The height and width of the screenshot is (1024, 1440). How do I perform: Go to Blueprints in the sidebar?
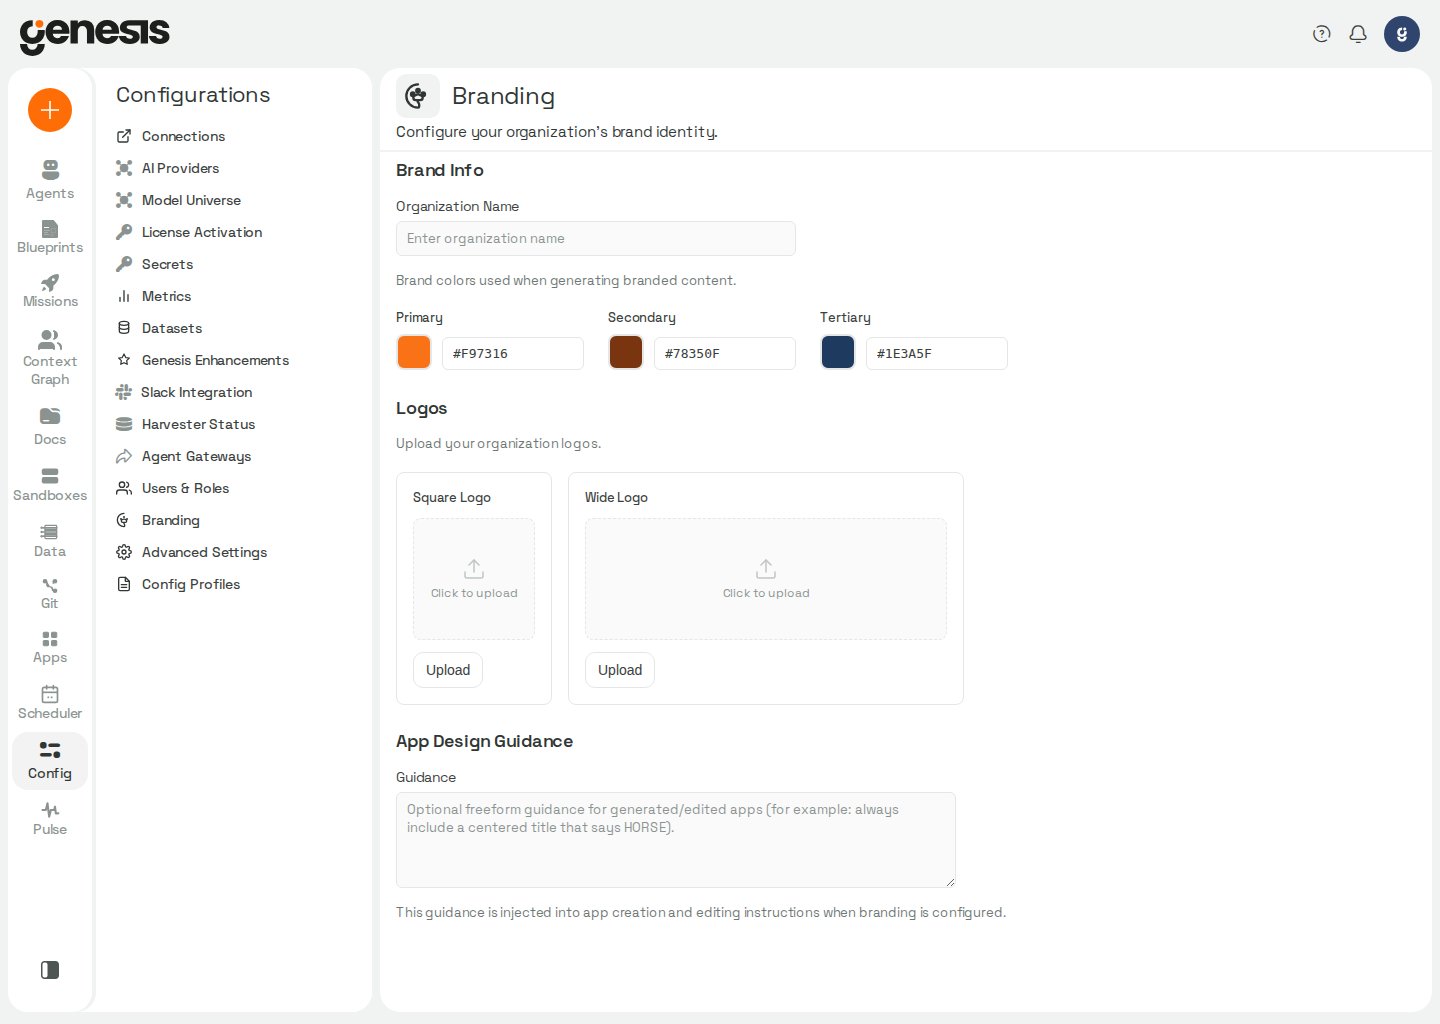point(50,237)
